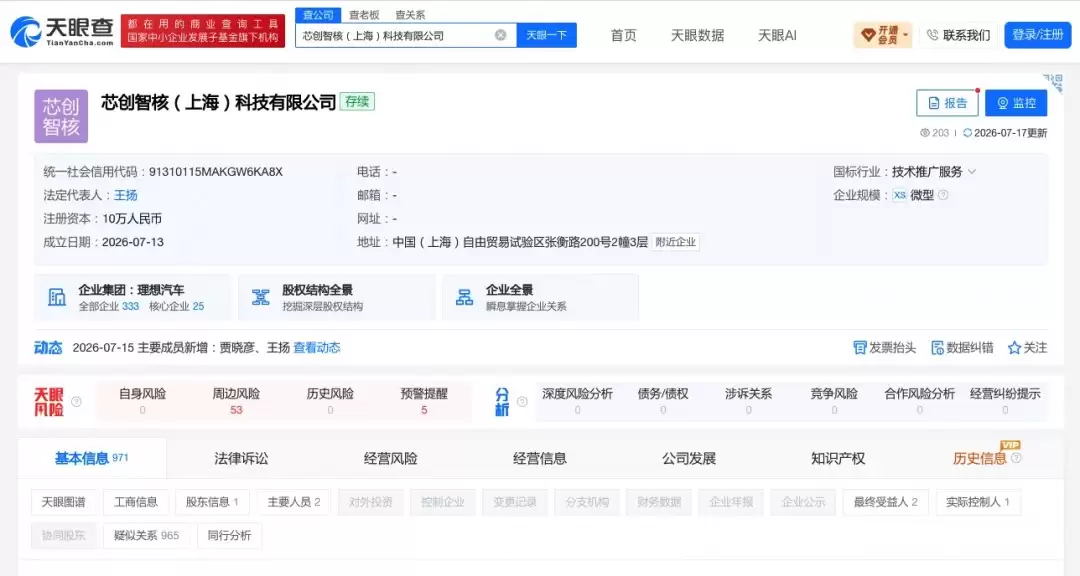Click the 天眼一下 search button
This screenshot has width=1080, height=576.
(x=546, y=35)
